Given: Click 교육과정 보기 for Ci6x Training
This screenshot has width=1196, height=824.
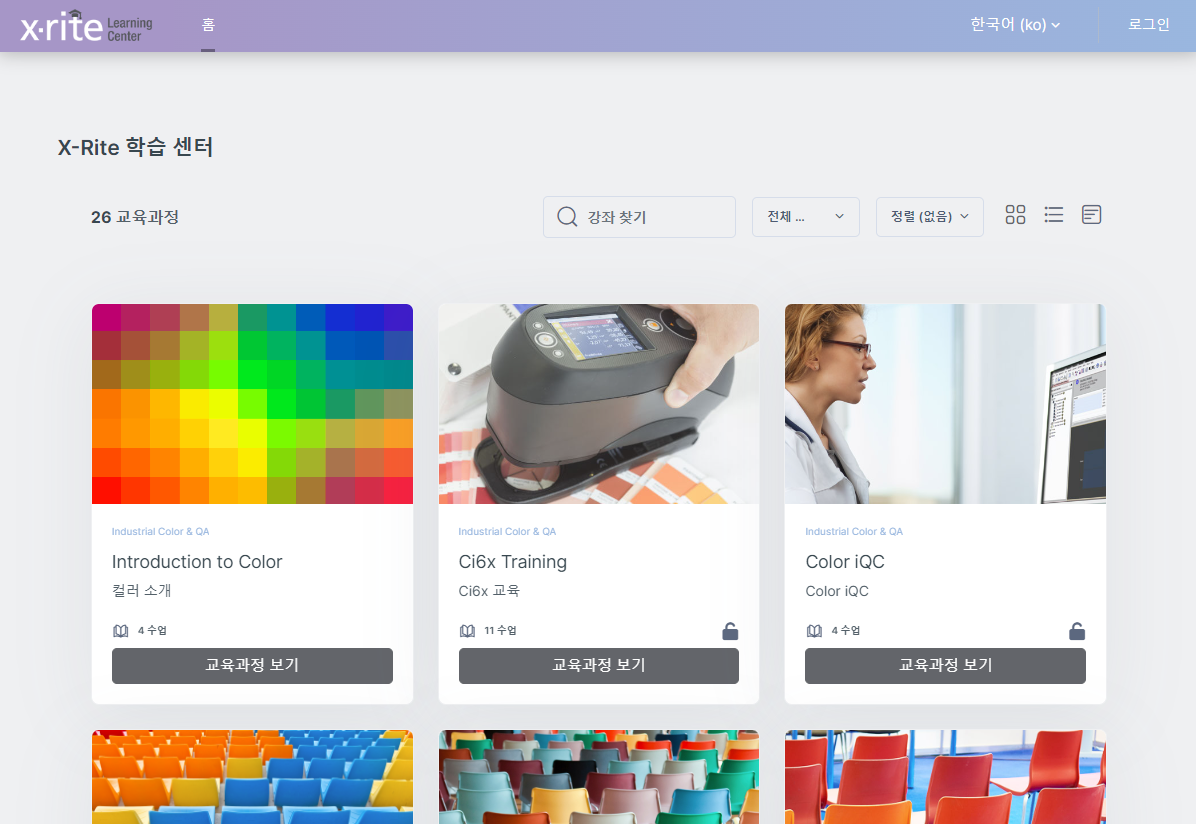Looking at the screenshot, I should (599, 666).
